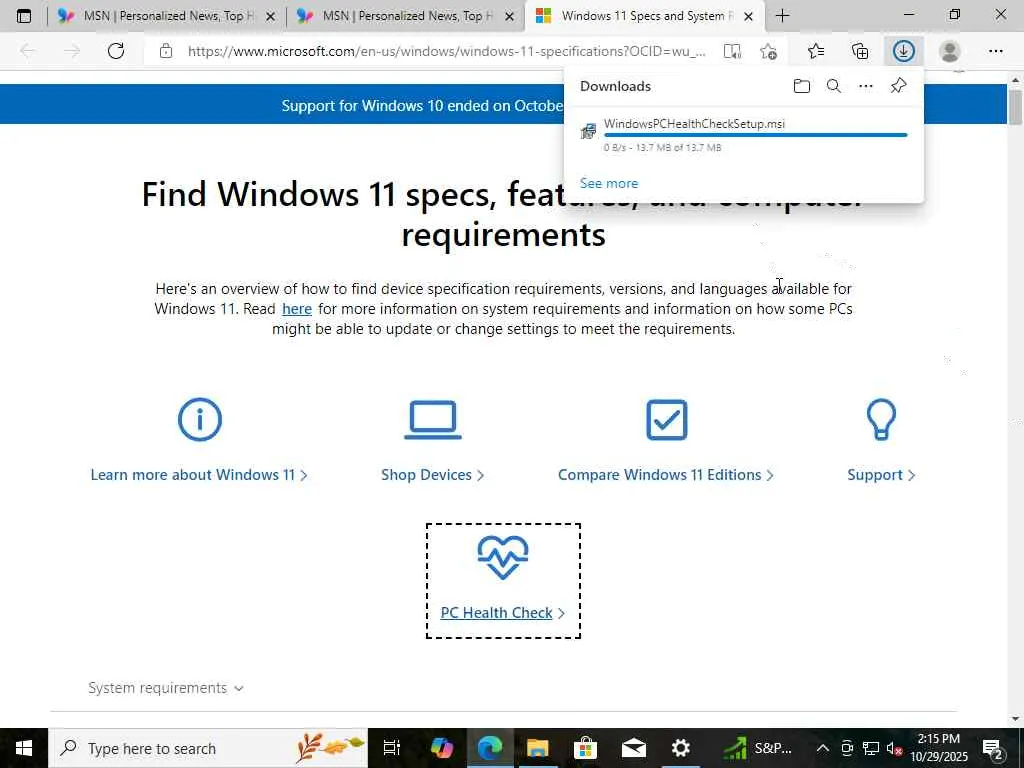1024x768 pixels.
Task: View site information lock icon
Action: click(166, 51)
